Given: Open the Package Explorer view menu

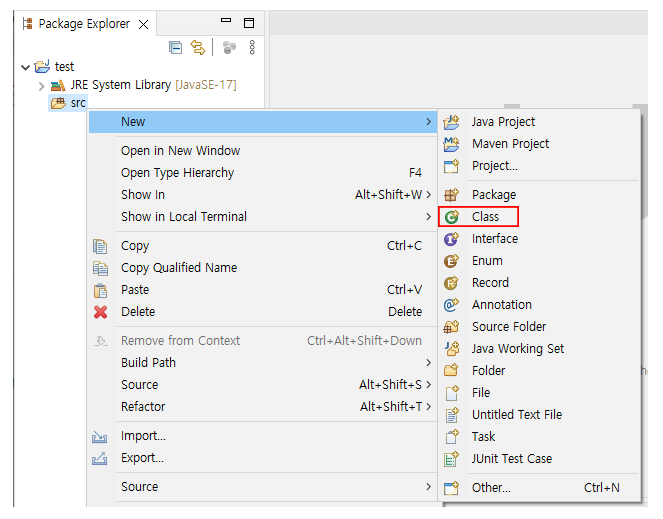Looking at the screenshot, I should (252, 47).
